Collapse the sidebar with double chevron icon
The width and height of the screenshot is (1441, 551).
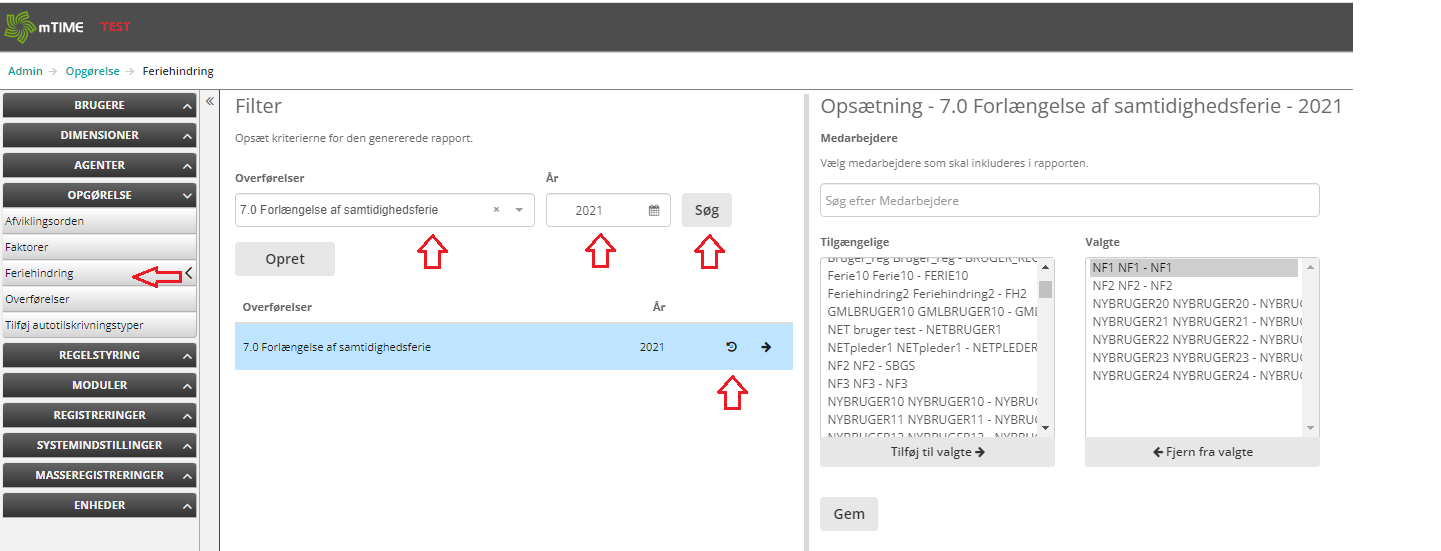coord(210,102)
